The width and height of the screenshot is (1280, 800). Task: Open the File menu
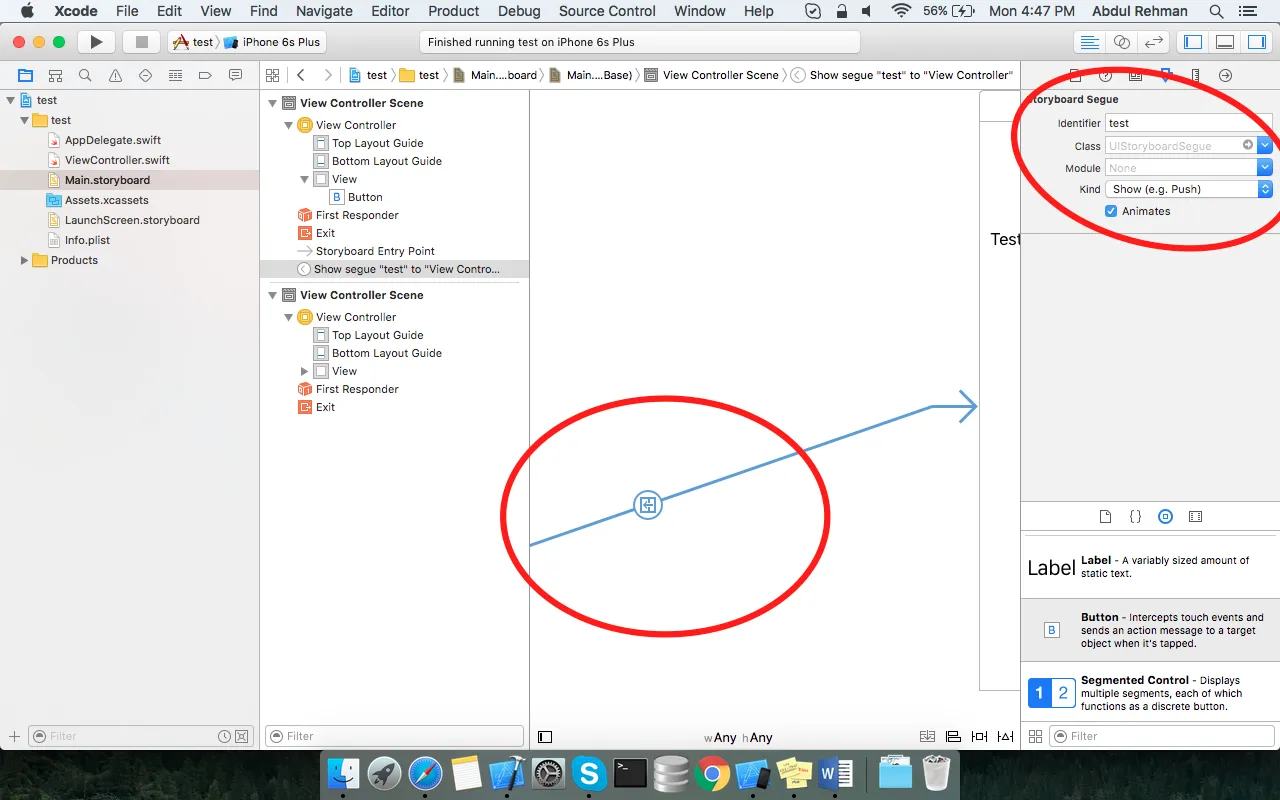point(127,11)
